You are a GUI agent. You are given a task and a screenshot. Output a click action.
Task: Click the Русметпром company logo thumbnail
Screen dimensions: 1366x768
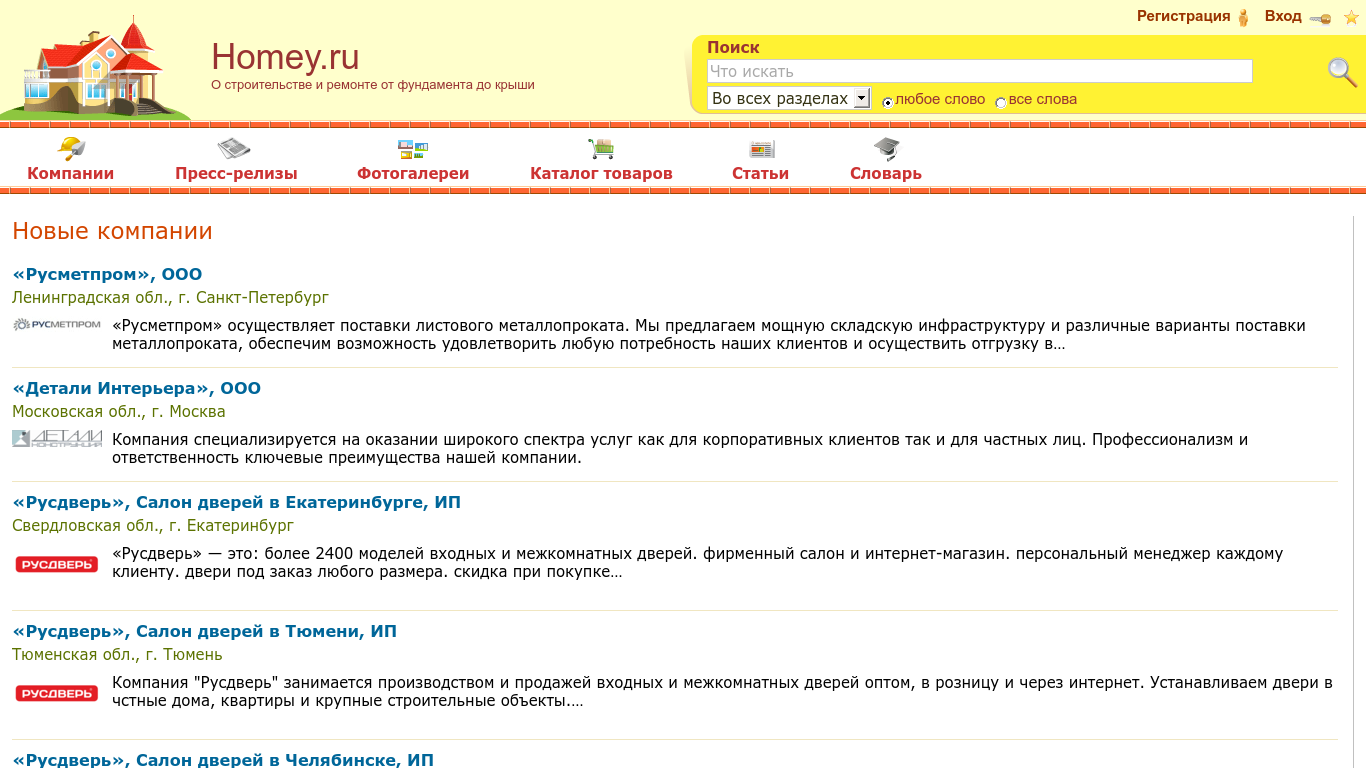[57, 324]
